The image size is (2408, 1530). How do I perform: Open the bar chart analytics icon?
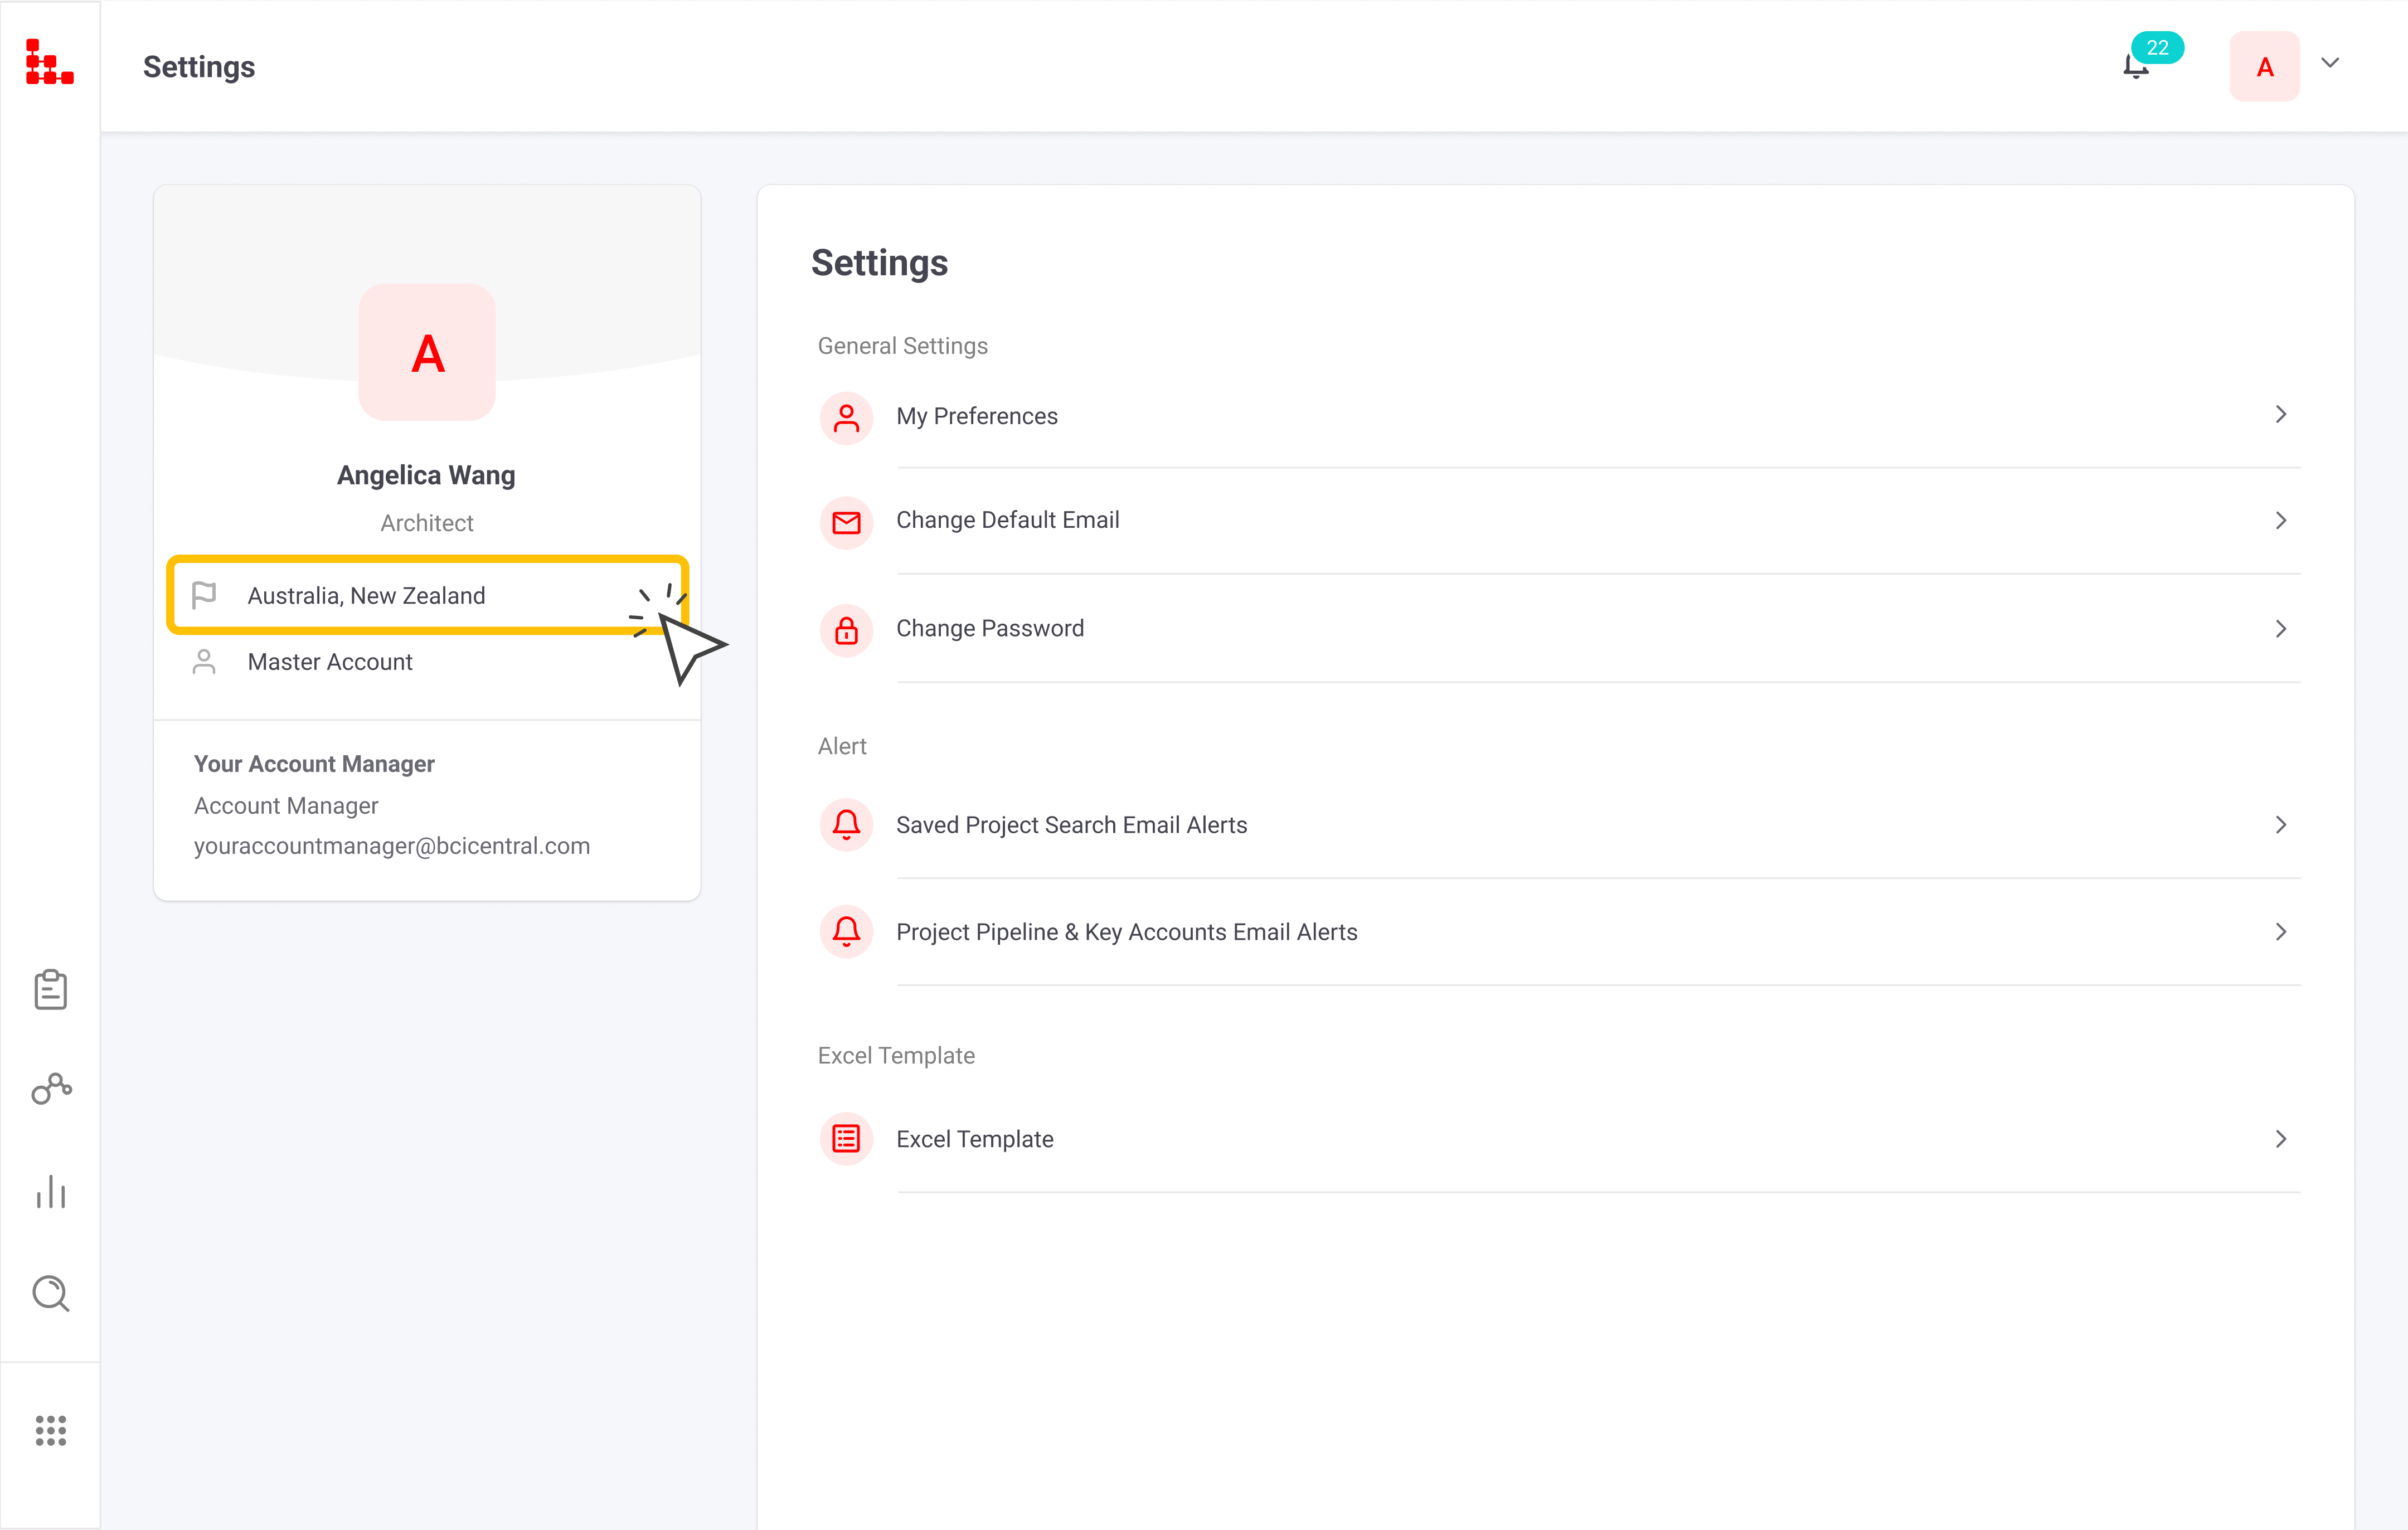point(50,1192)
